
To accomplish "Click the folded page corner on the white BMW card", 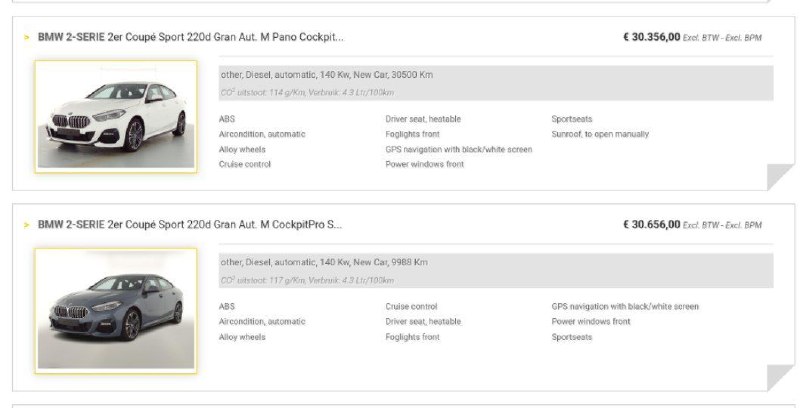I will 781,177.
